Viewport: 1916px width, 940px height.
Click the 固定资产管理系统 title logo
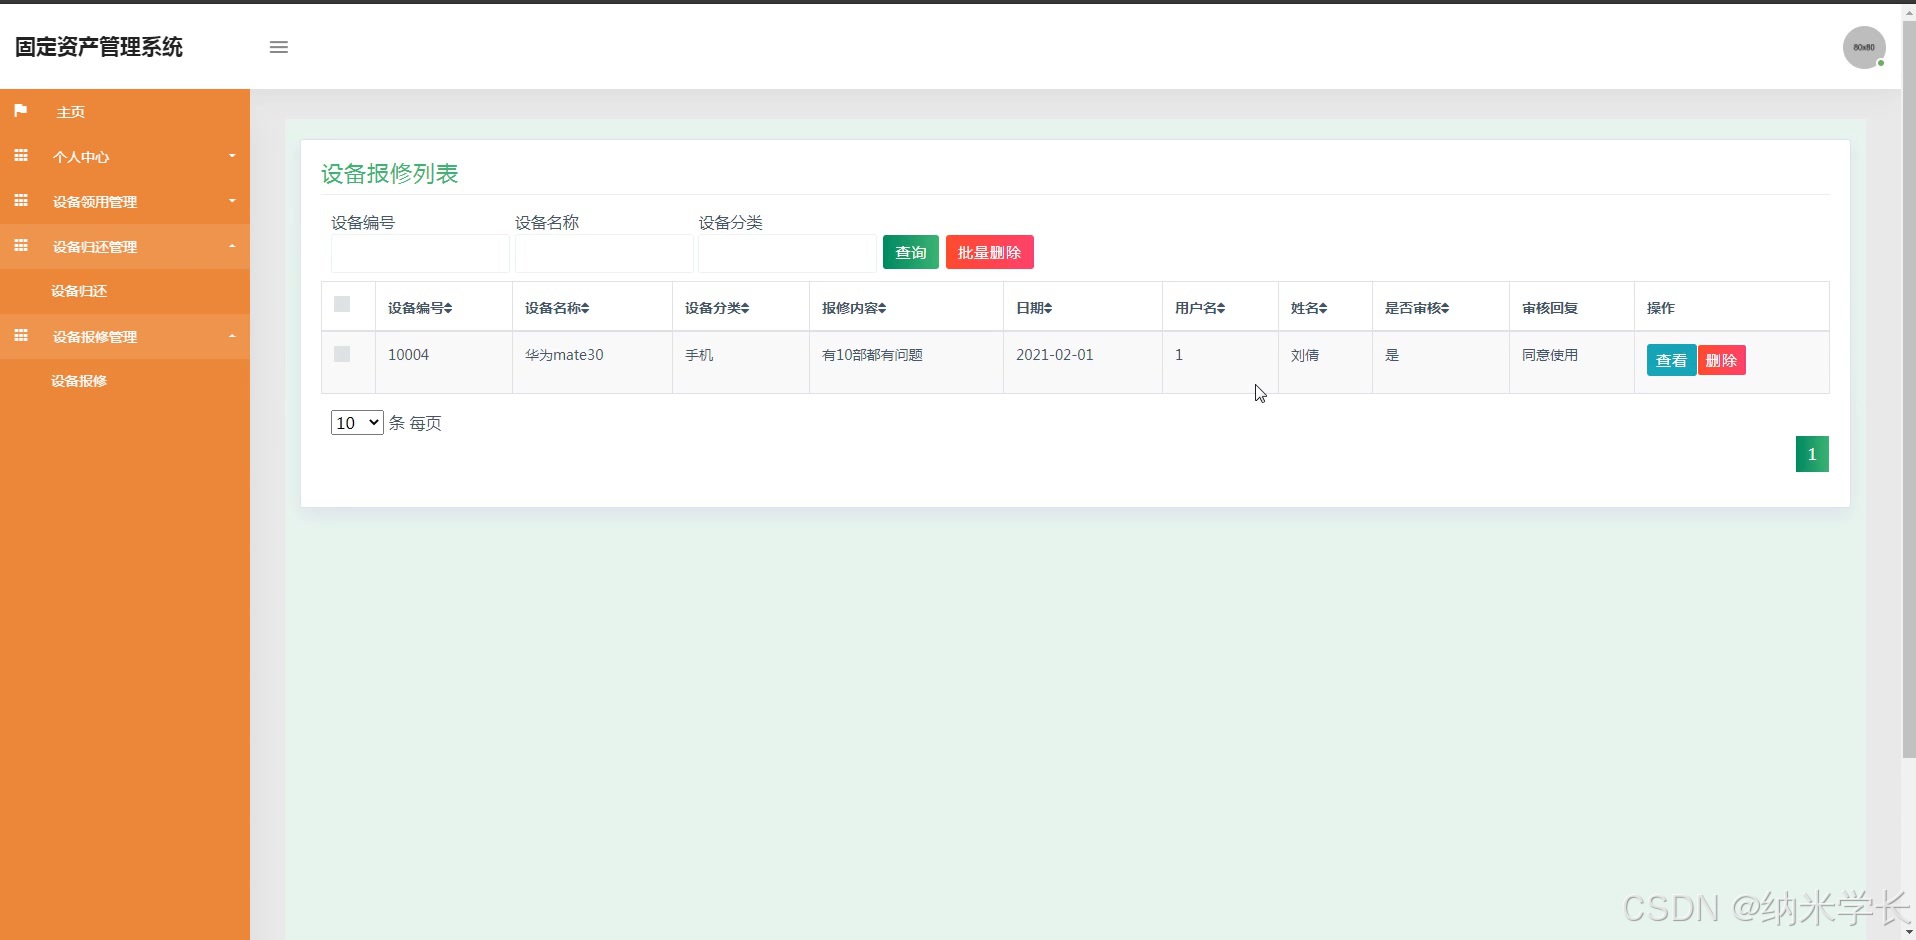pyautogui.click(x=99, y=47)
